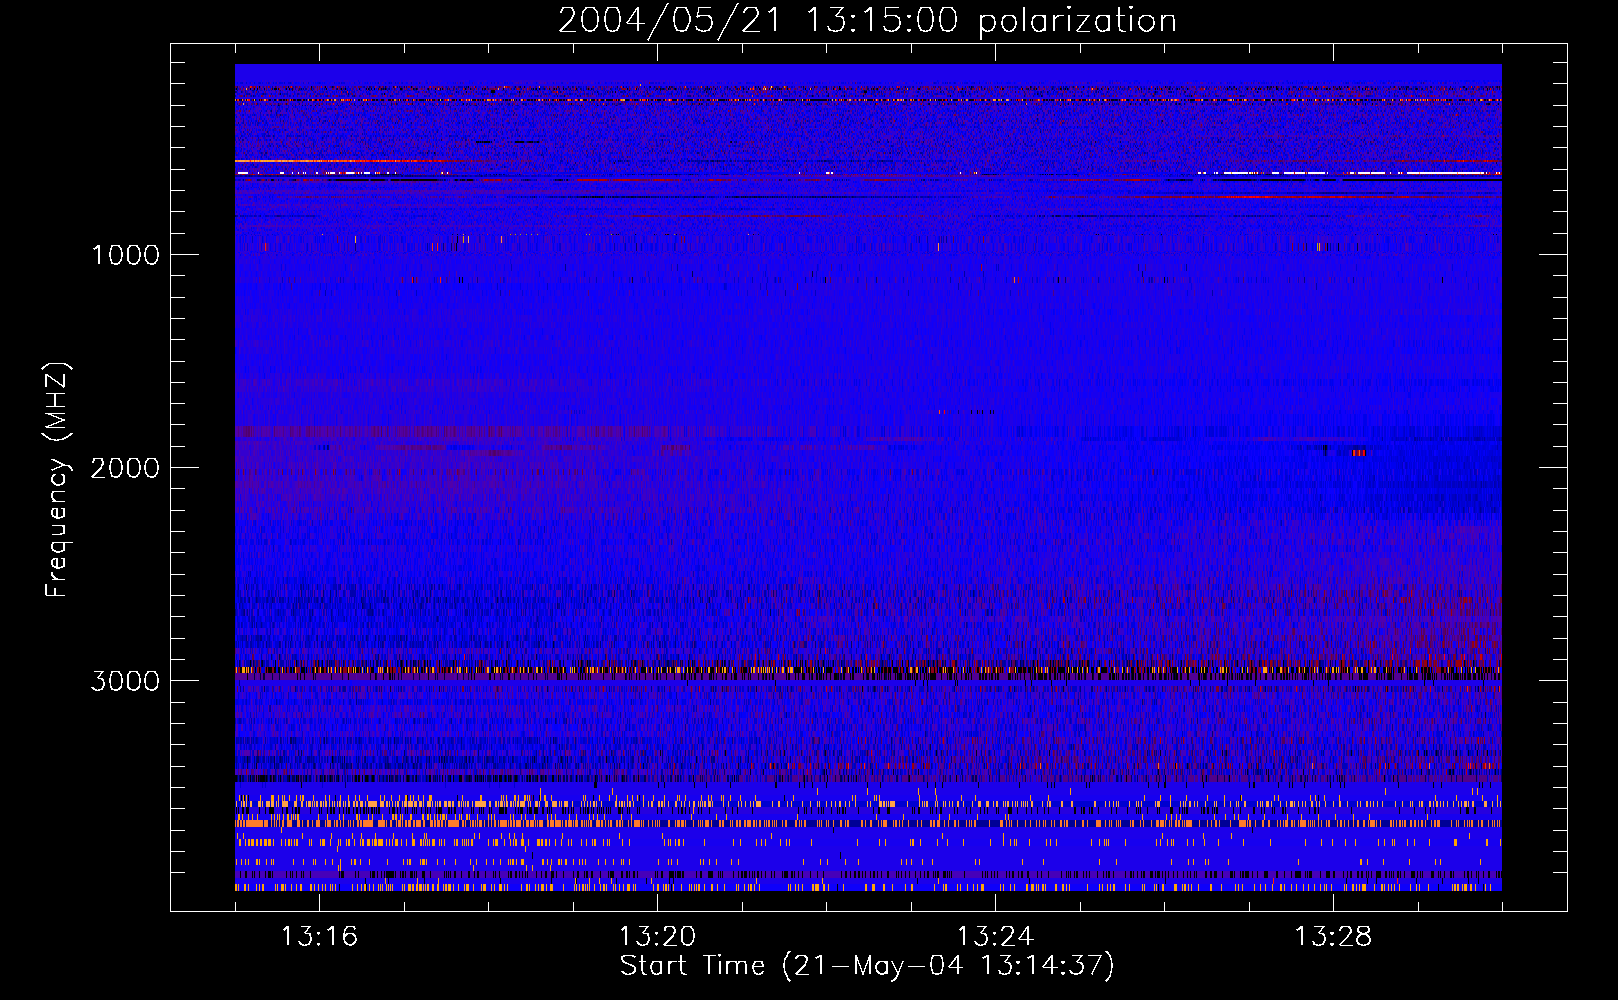Click the 13:20 time tick label
The image size is (1618, 1000).
point(657,937)
